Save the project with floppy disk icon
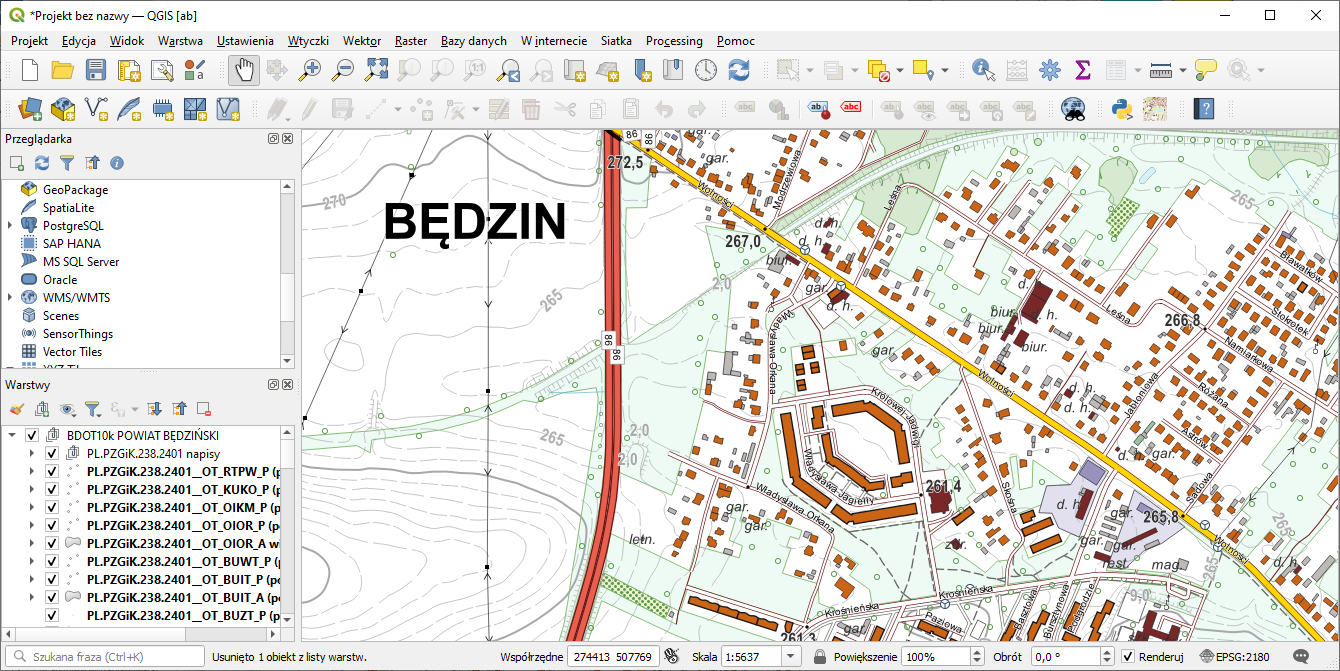Image resolution: width=1340 pixels, height=671 pixels. pyautogui.click(x=96, y=70)
